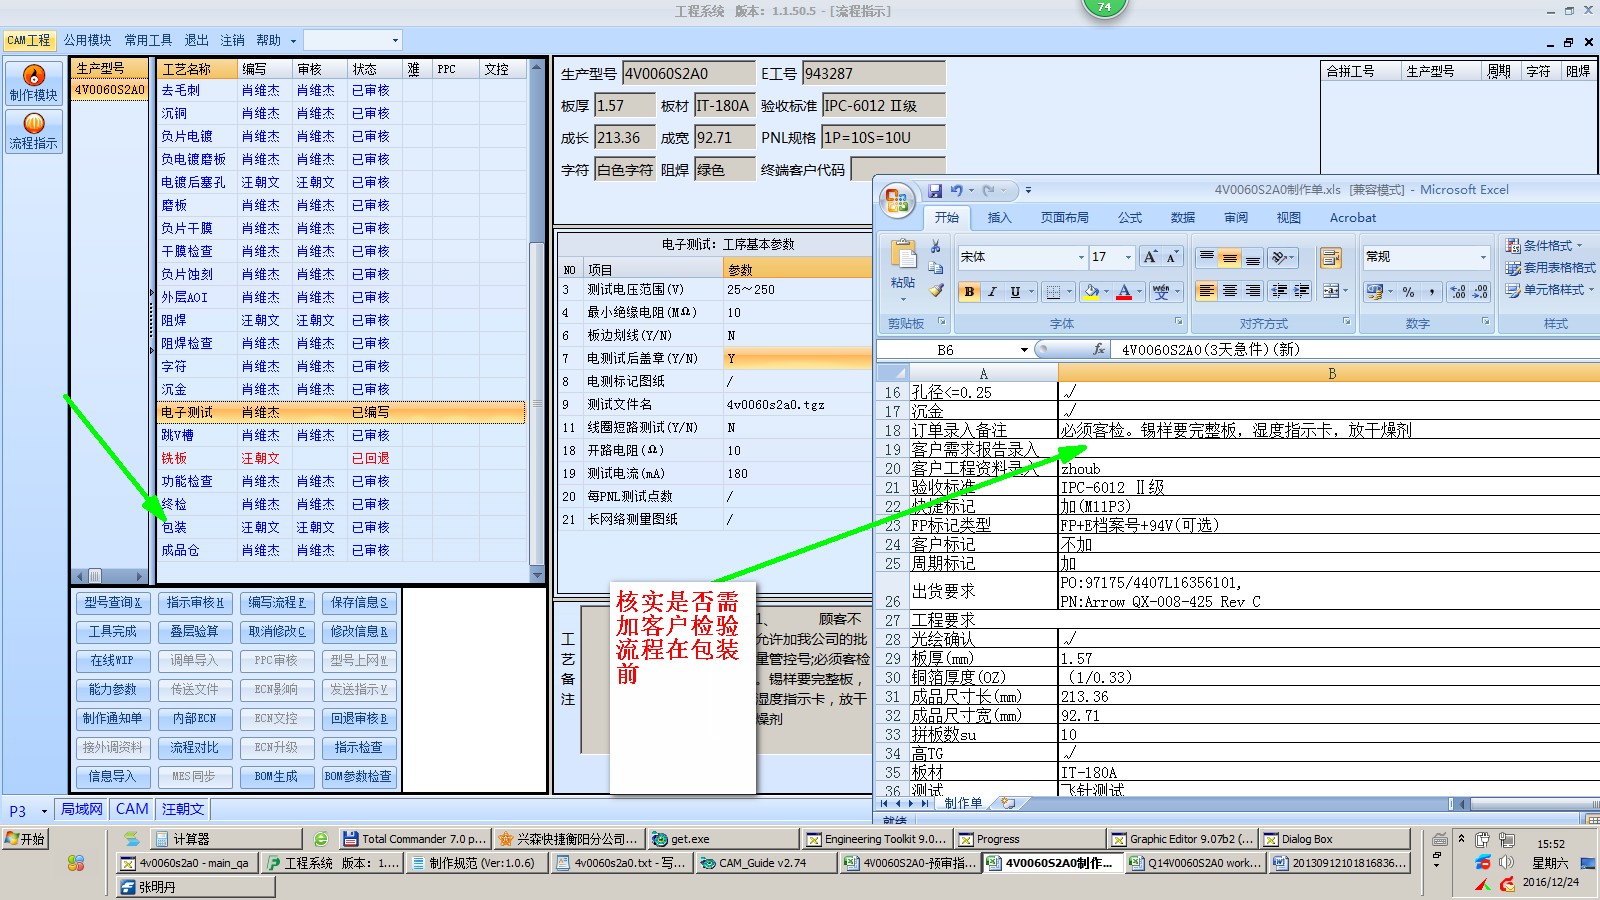
Task: Undo last action in Excel toolbar
Action: click(x=957, y=190)
